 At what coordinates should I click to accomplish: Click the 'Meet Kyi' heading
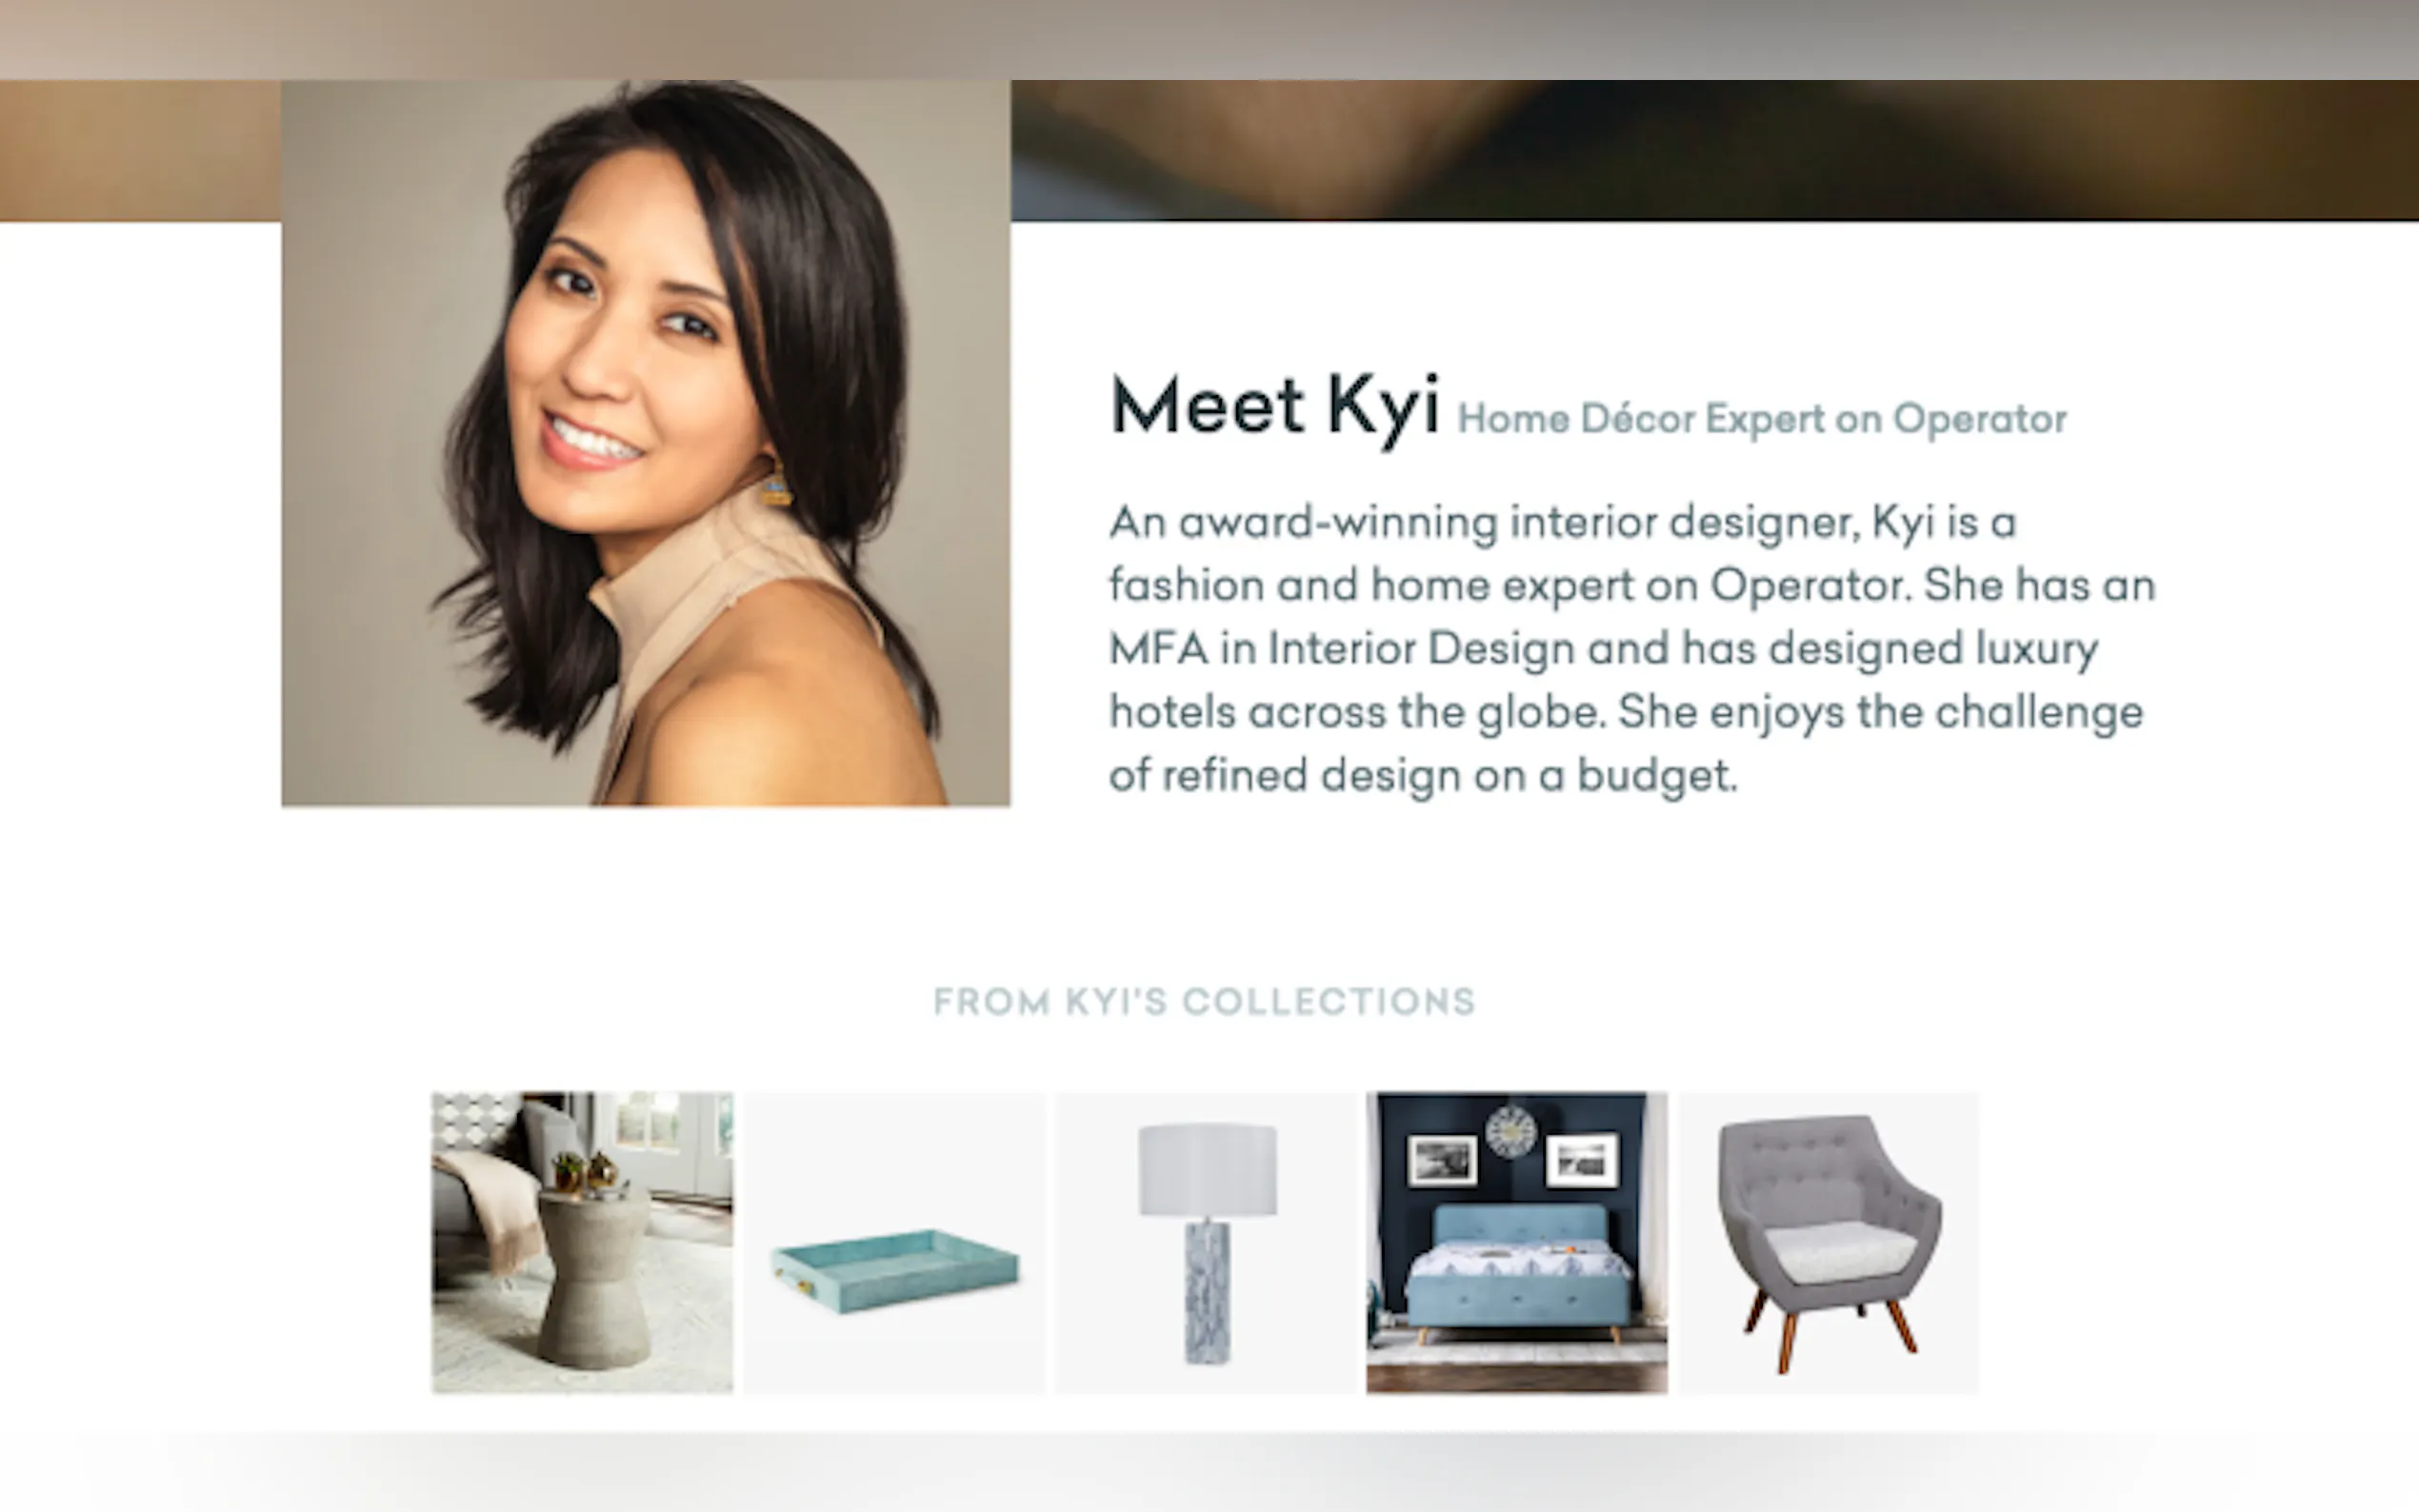click(x=1275, y=408)
